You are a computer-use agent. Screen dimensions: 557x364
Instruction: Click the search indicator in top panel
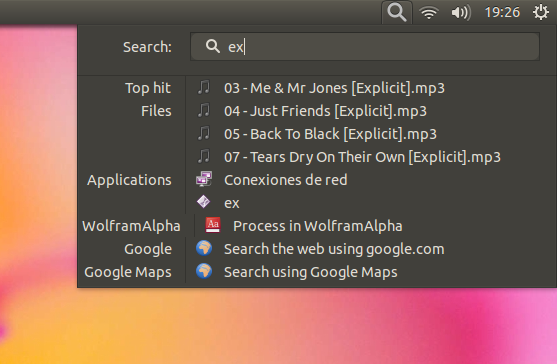pyautogui.click(x=397, y=12)
